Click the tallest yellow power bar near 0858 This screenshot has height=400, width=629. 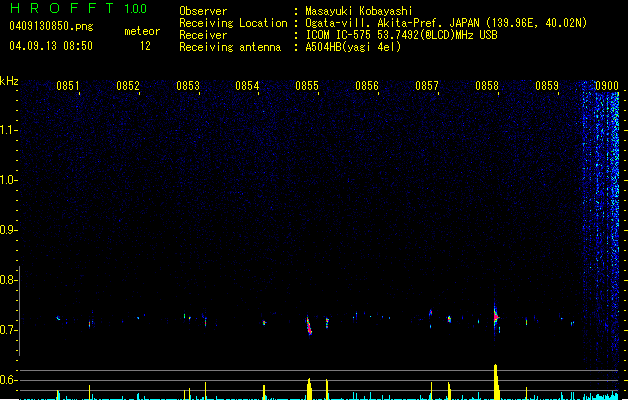[497, 382]
